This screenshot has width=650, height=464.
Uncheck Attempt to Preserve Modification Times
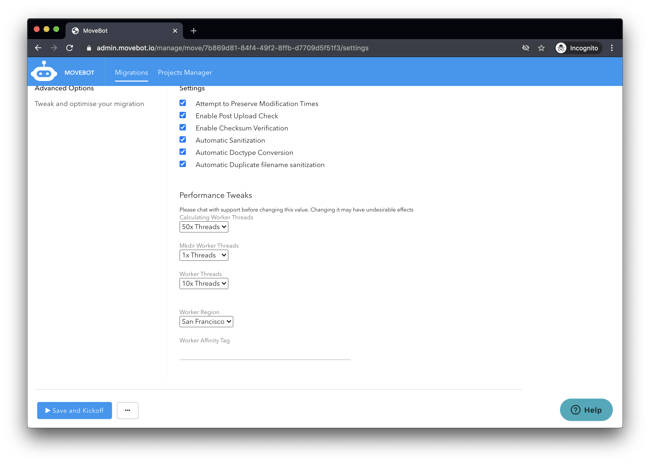point(183,103)
